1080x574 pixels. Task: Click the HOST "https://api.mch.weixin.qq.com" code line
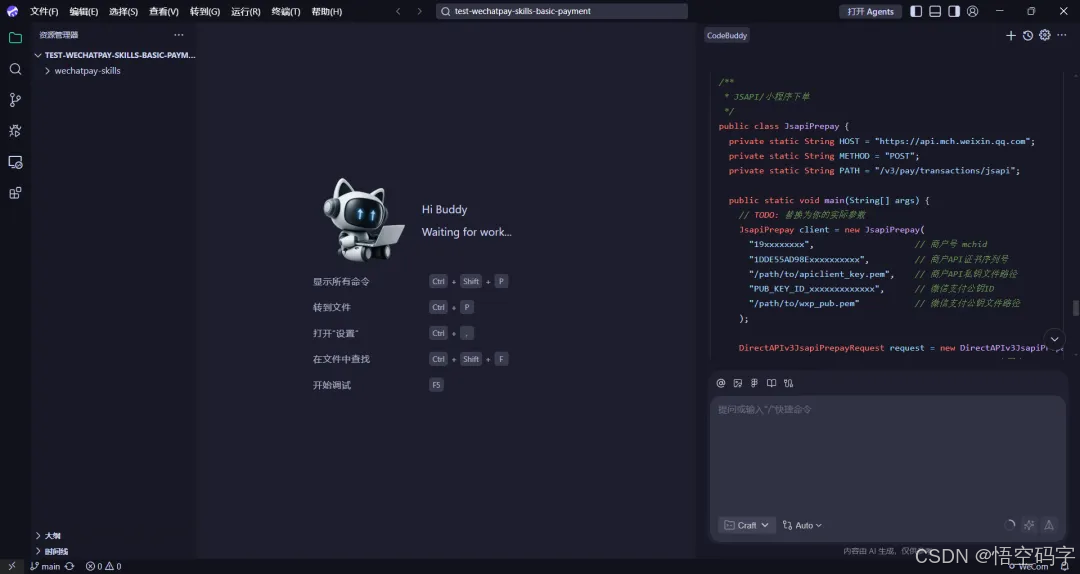[x=882, y=141]
